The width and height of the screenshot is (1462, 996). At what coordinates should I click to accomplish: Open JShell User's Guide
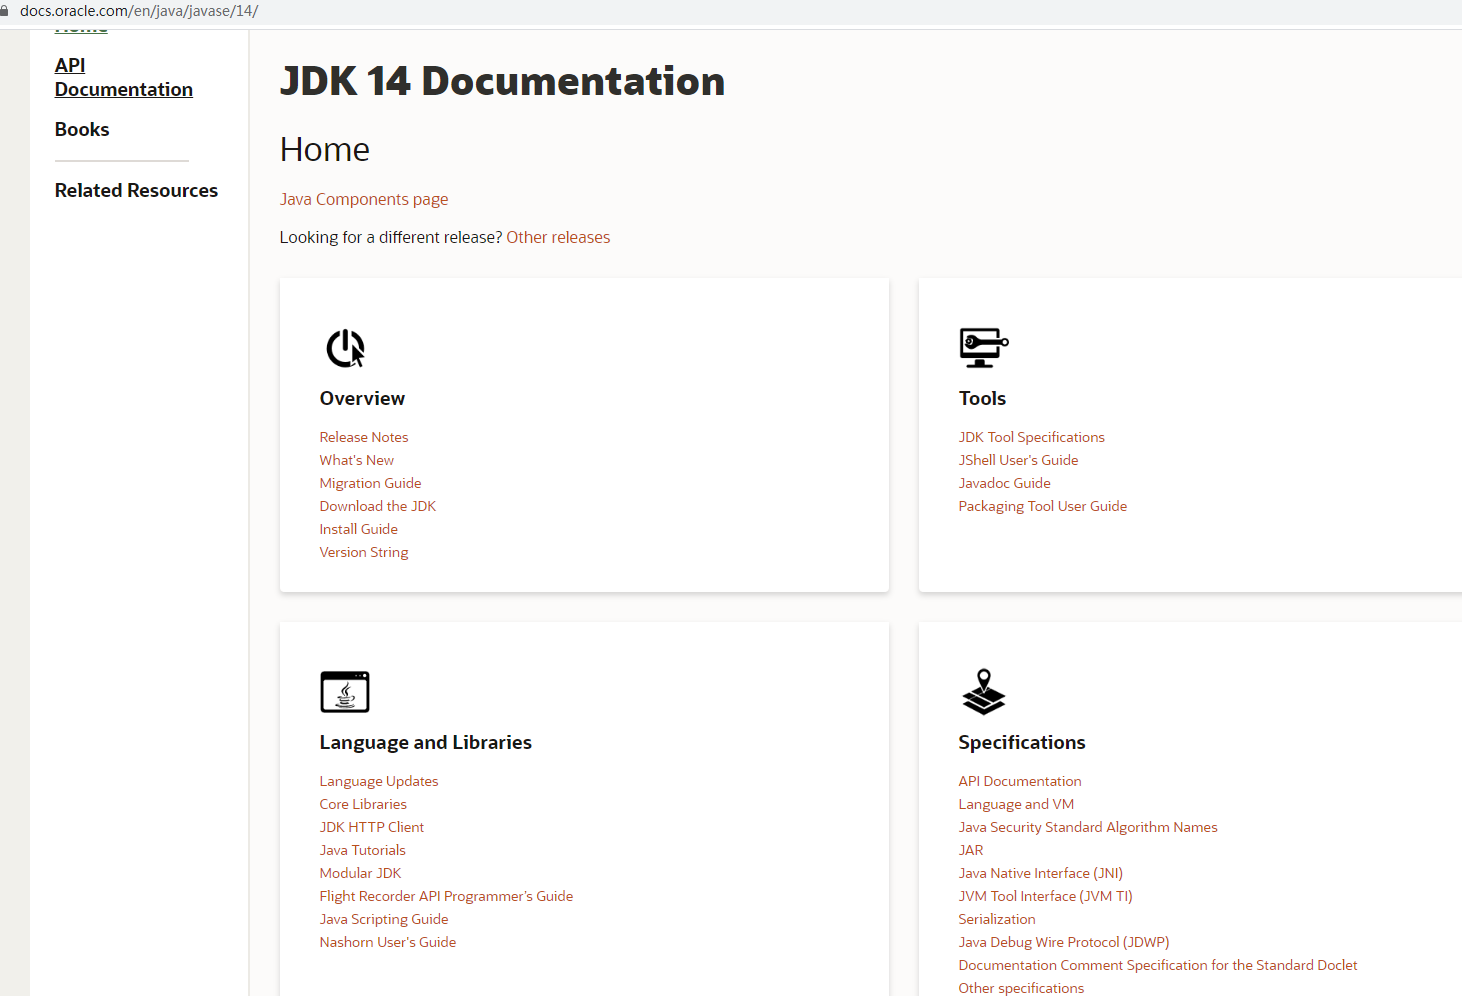(x=1018, y=460)
